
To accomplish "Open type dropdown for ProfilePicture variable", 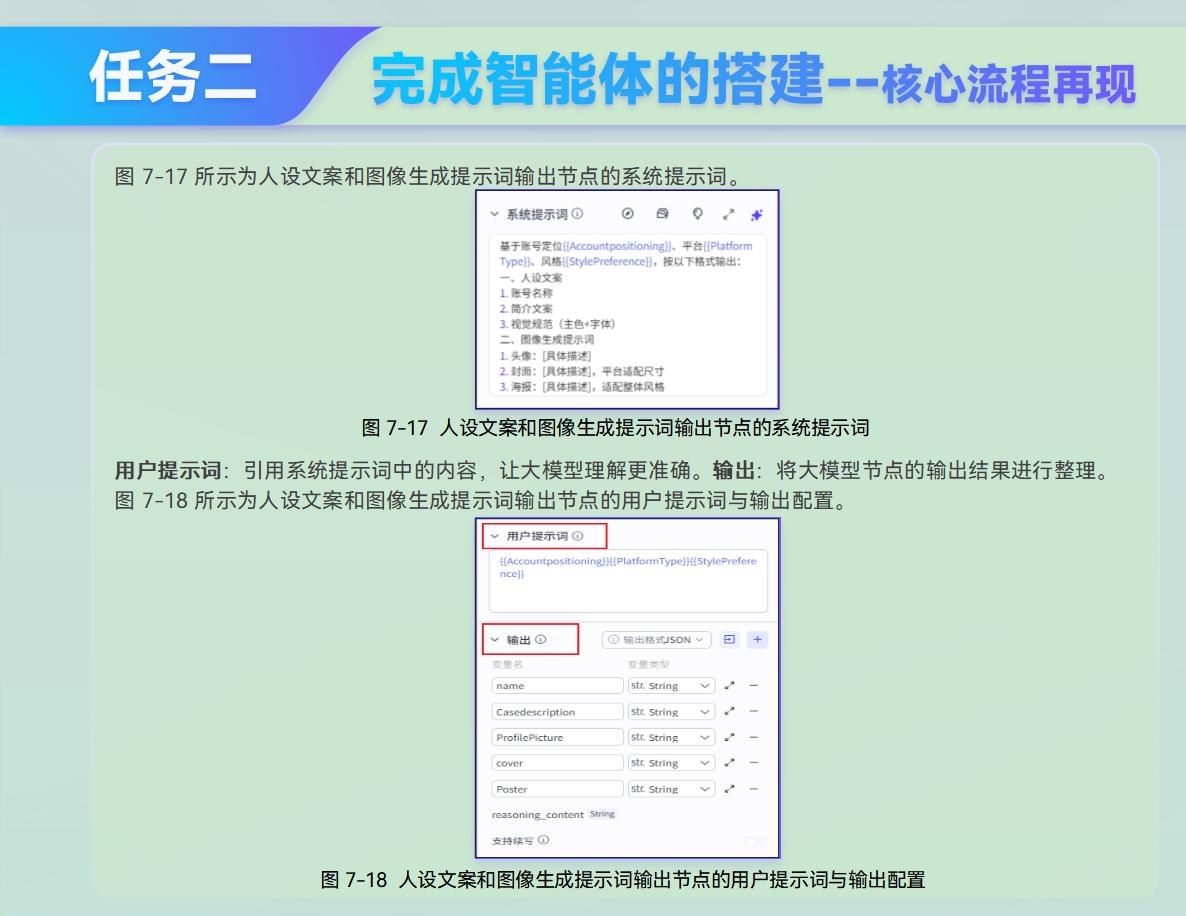I will point(671,737).
